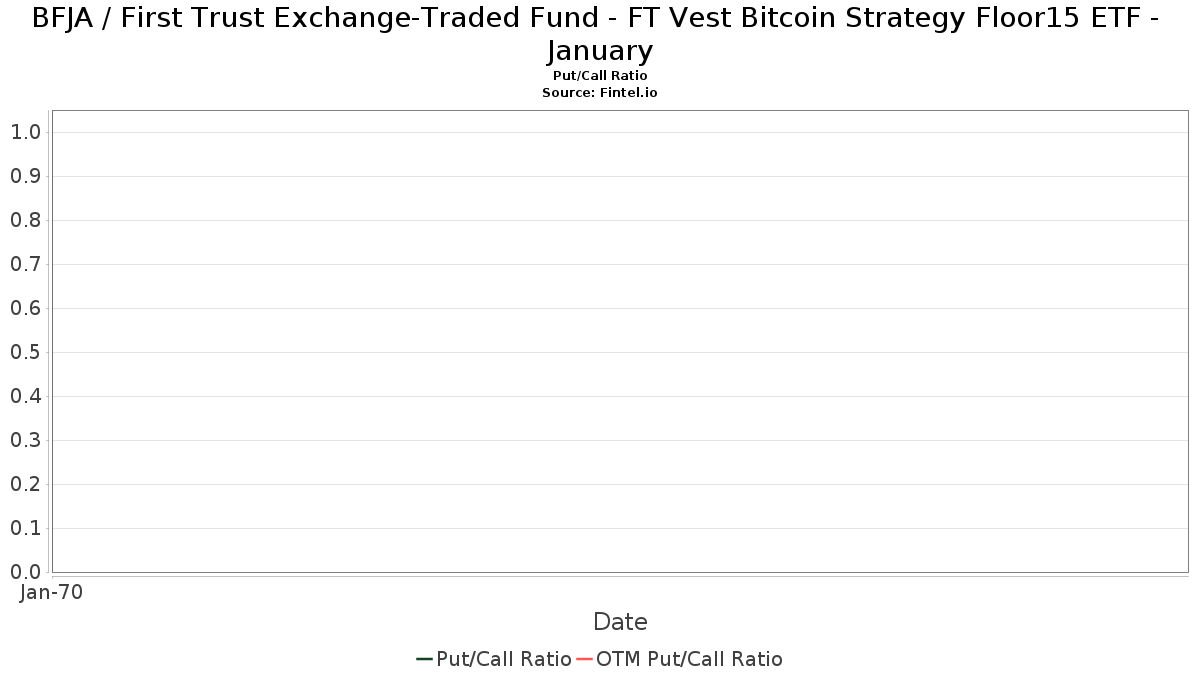The image size is (1200, 675).
Task: Click the 1.0 y-axis tick label
Action: pos(25,132)
